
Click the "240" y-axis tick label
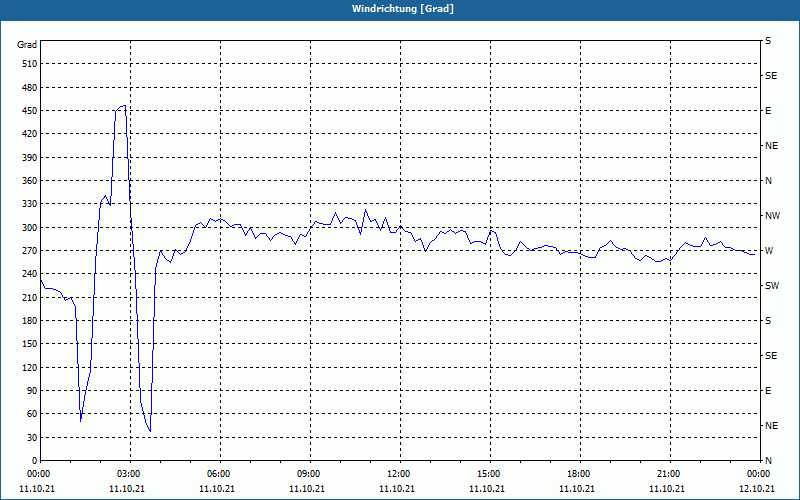coord(30,274)
